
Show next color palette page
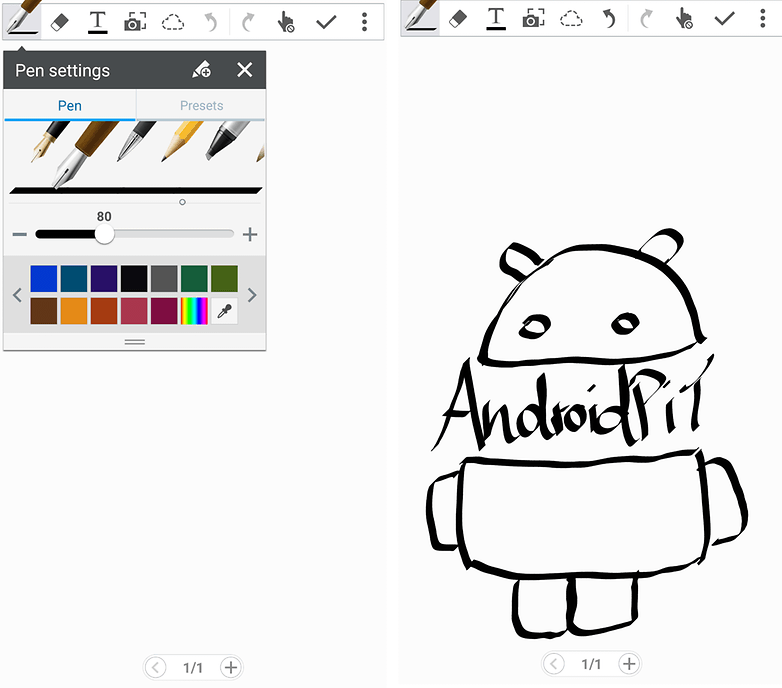252,295
